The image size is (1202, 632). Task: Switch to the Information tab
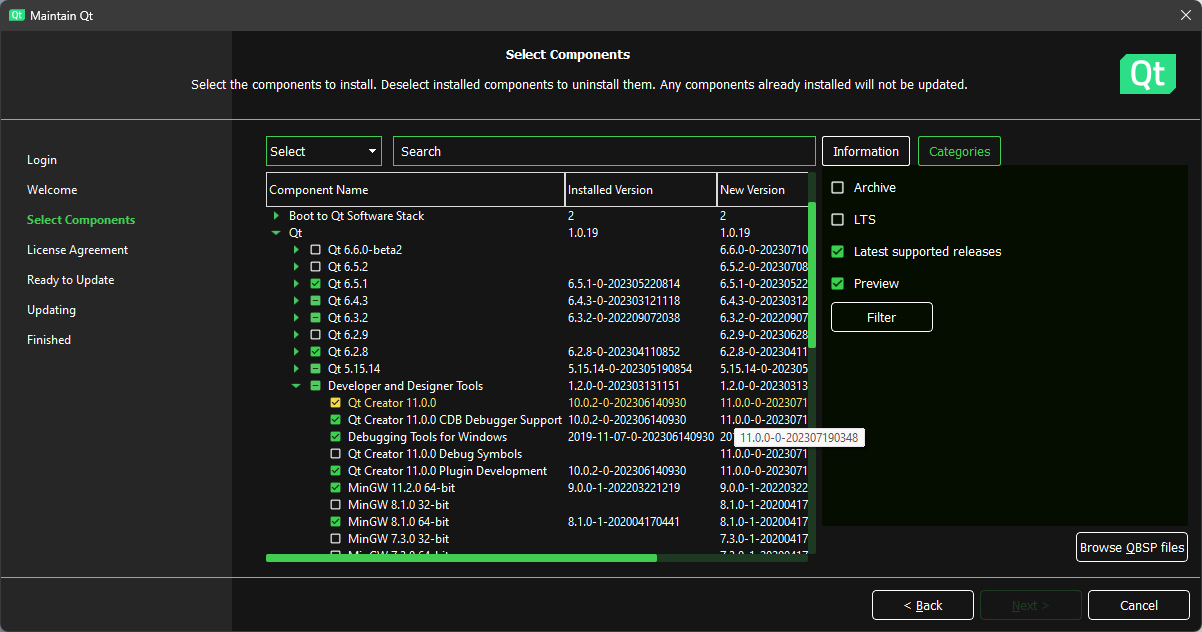866,151
